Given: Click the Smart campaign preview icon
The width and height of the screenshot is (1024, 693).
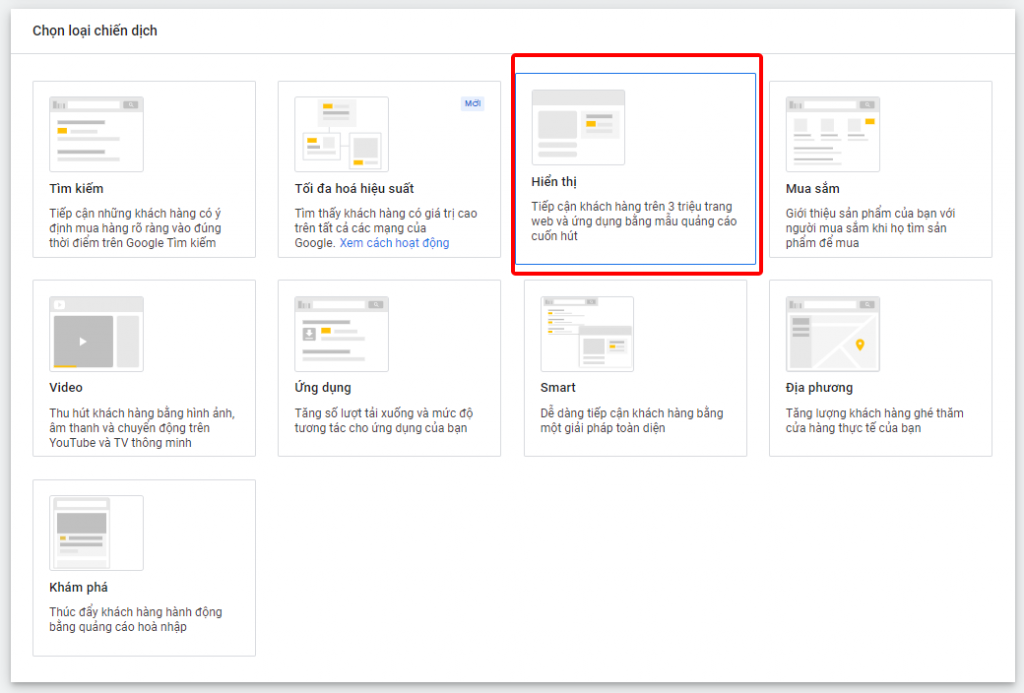Looking at the screenshot, I should 586,331.
